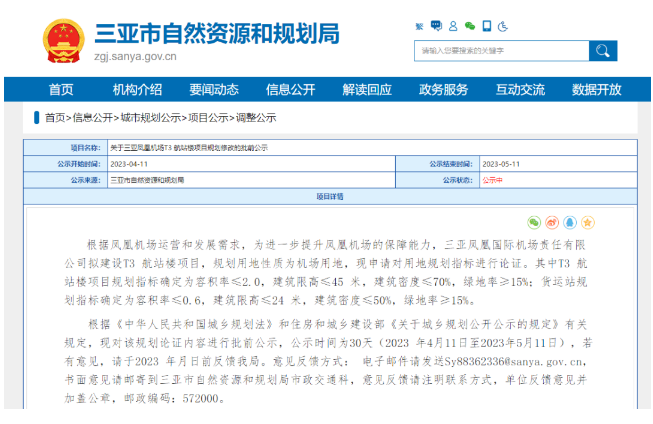Share article via red Weibo icon

pos(552,222)
